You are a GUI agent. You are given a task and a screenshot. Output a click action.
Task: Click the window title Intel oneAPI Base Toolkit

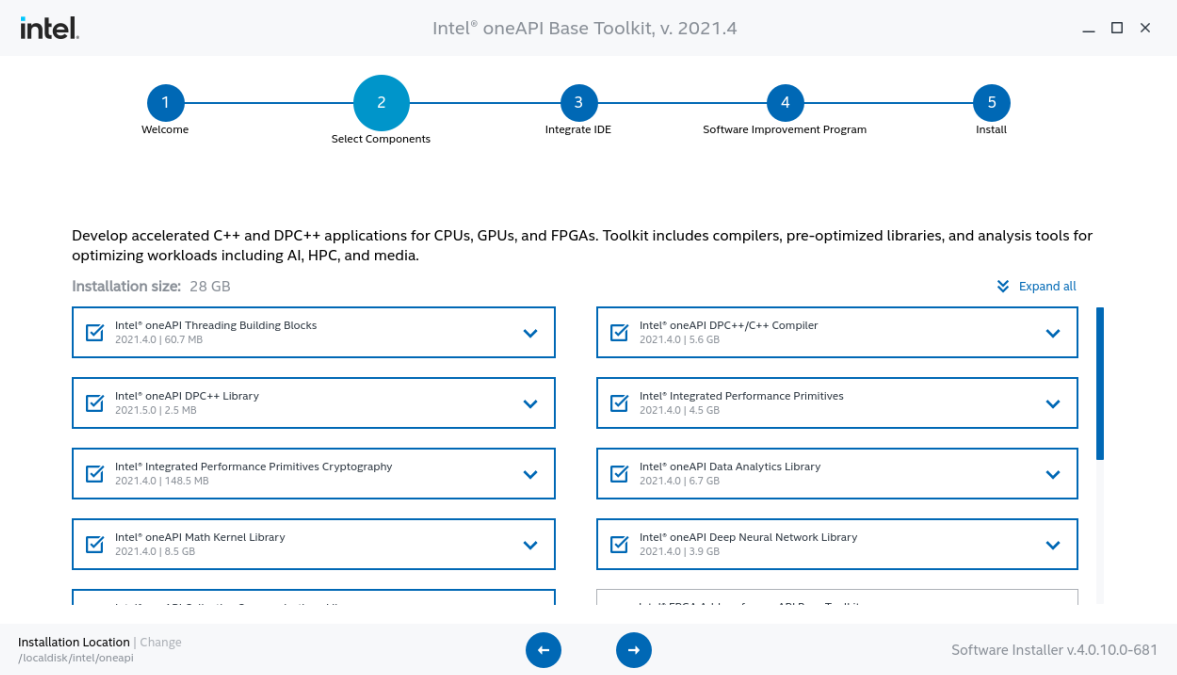[x=585, y=29]
